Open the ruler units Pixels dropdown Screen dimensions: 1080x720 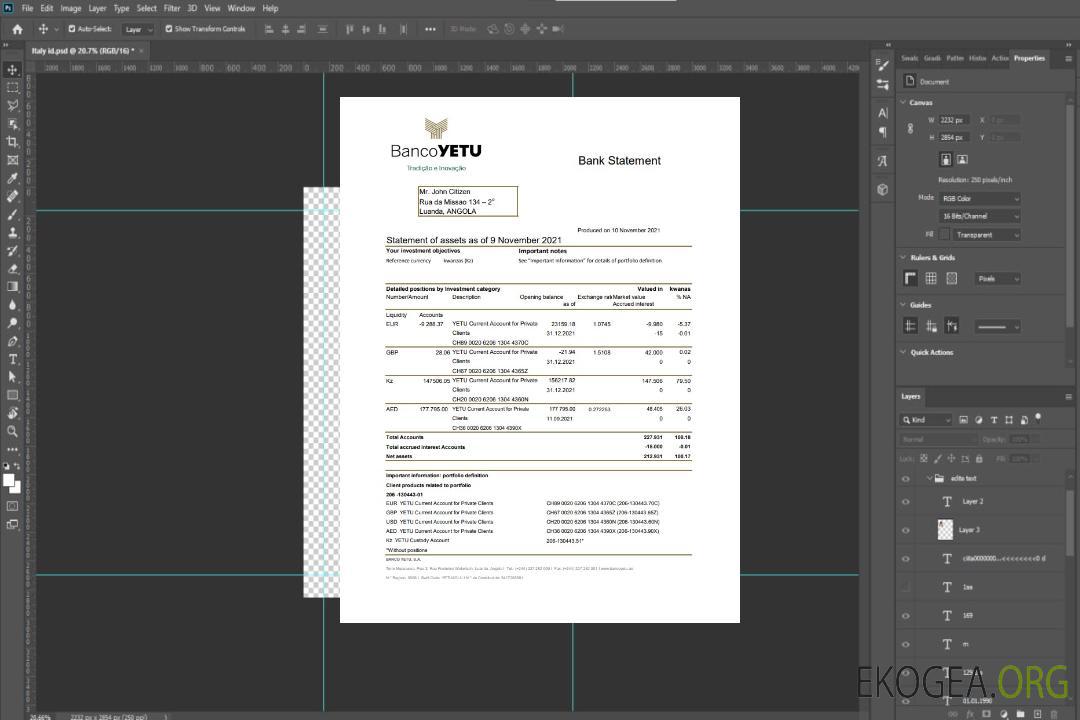(x=998, y=278)
